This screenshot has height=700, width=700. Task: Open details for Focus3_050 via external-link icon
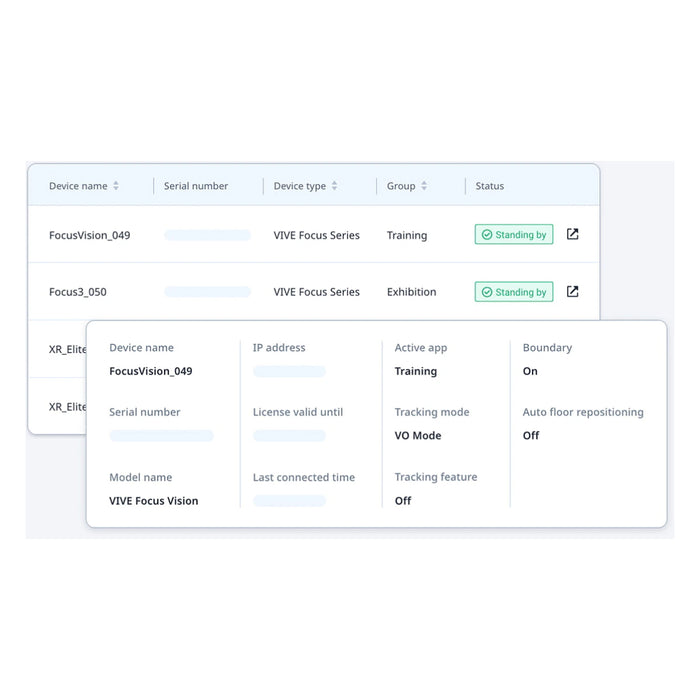(572, 292)
